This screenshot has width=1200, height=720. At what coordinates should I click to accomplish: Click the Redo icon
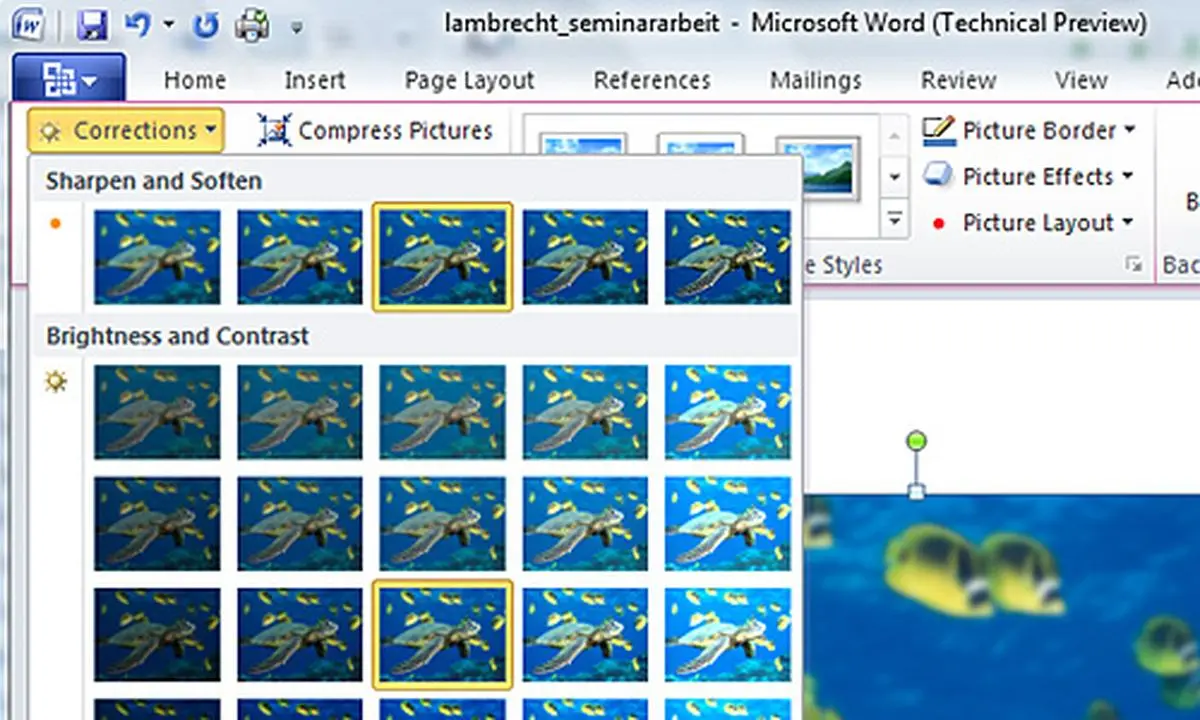[205, 23]
